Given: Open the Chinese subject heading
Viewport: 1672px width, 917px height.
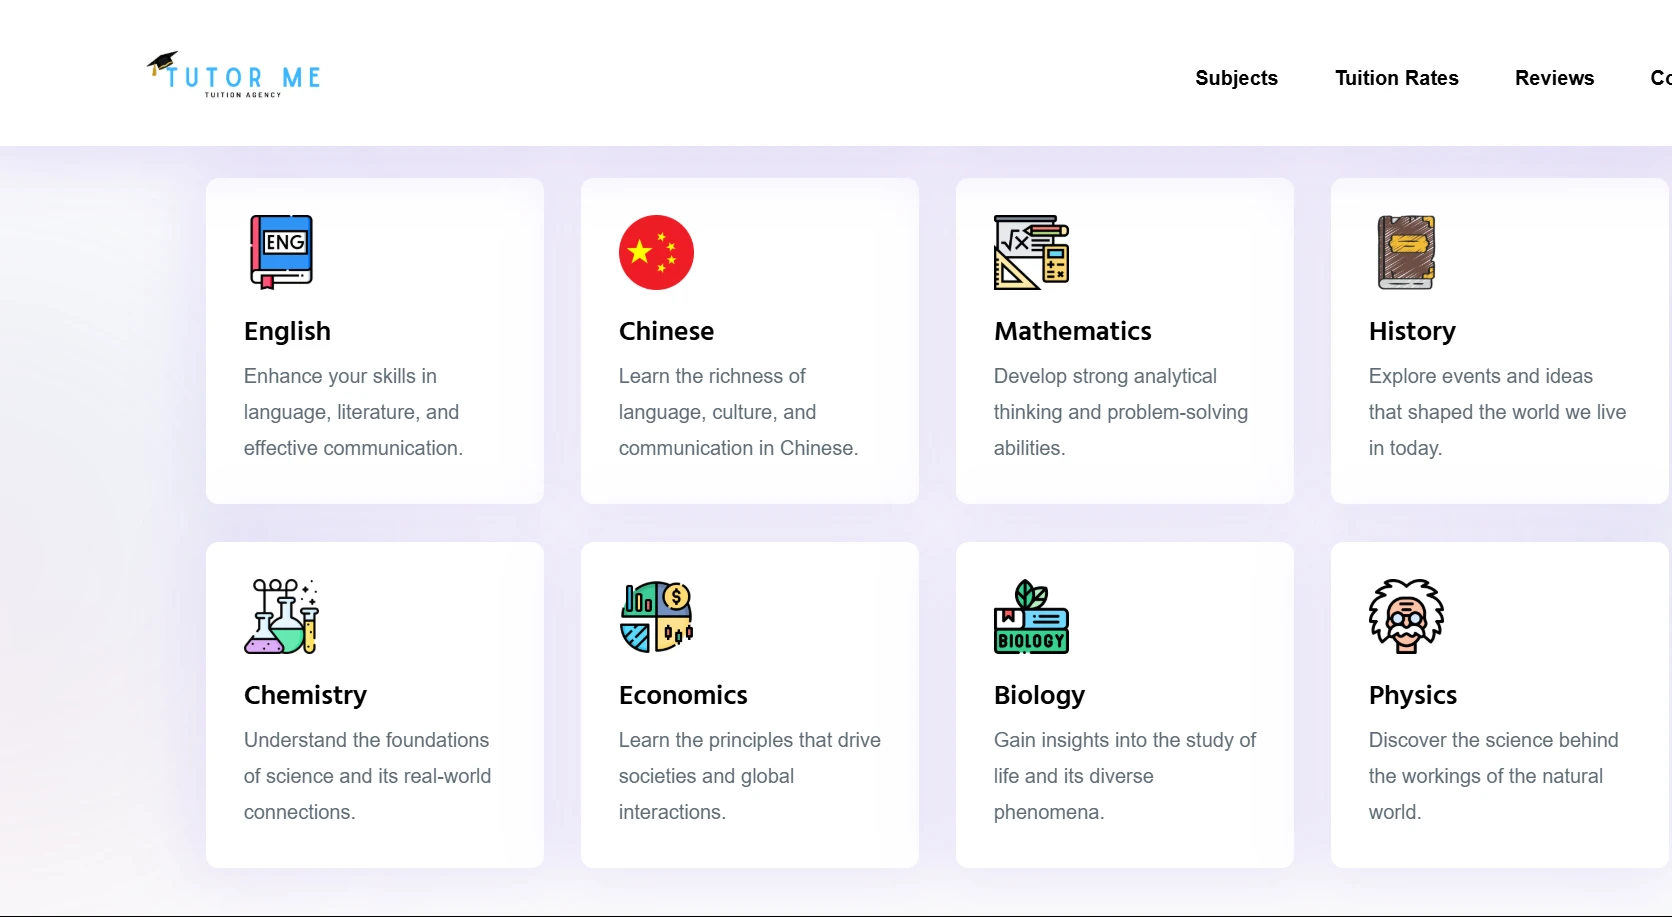Looking at the screenshot, I should tap(666, 331).
